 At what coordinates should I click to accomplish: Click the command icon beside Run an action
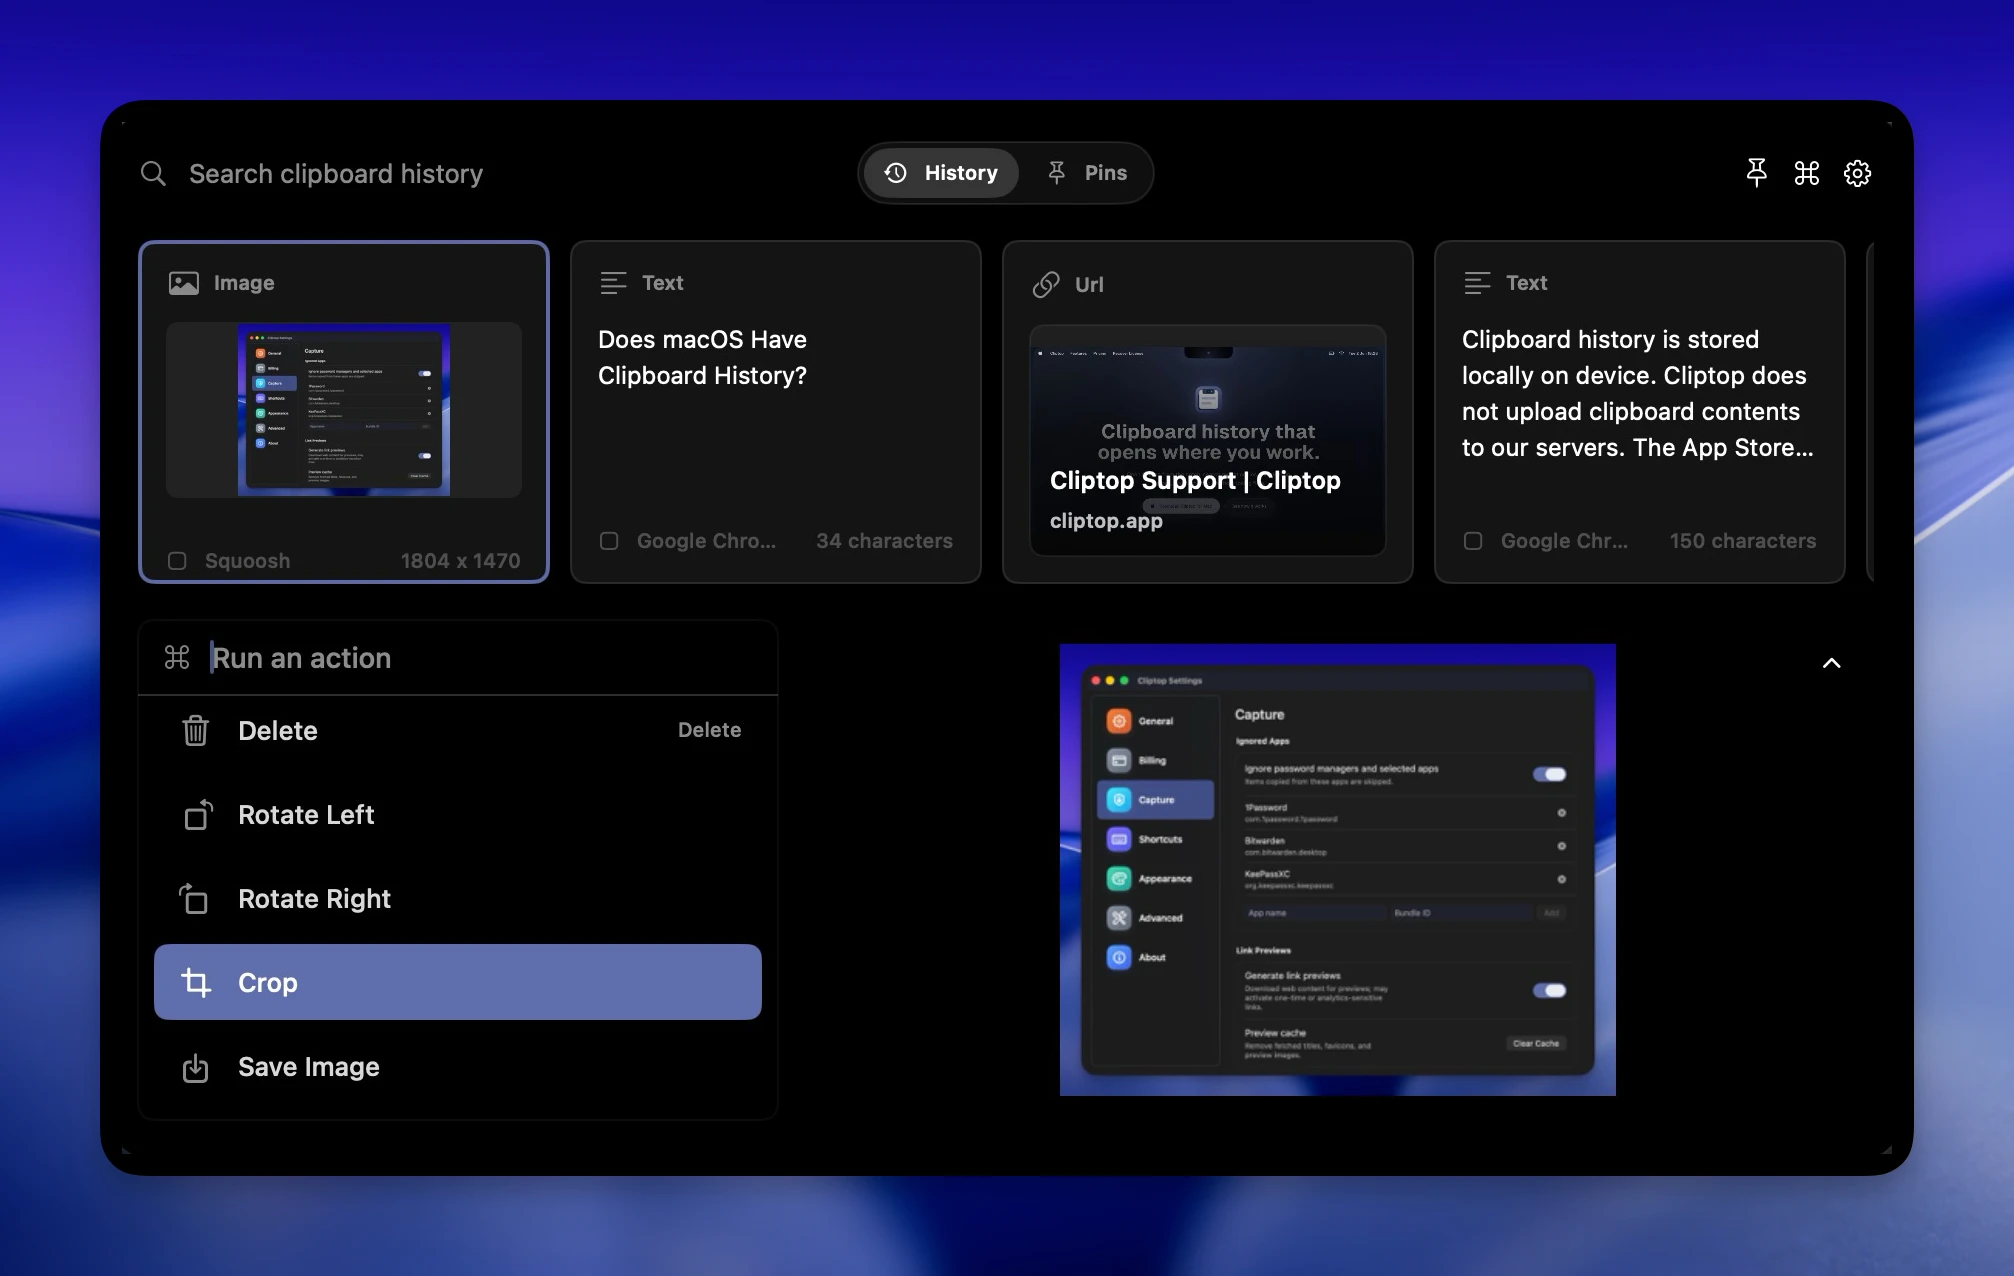[177, 657]
